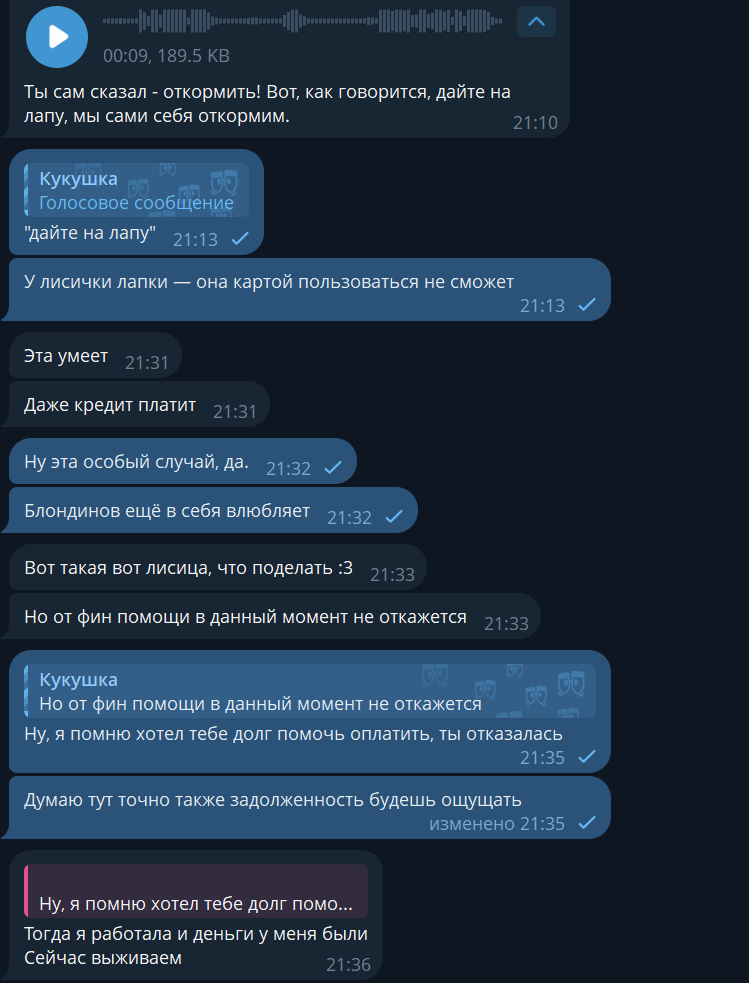This screenshot has height=983, width=749.
Task: Click the checkmark on the edited "изменено 21:35" message
Action: pyautogui.click(x=587, y=823)
